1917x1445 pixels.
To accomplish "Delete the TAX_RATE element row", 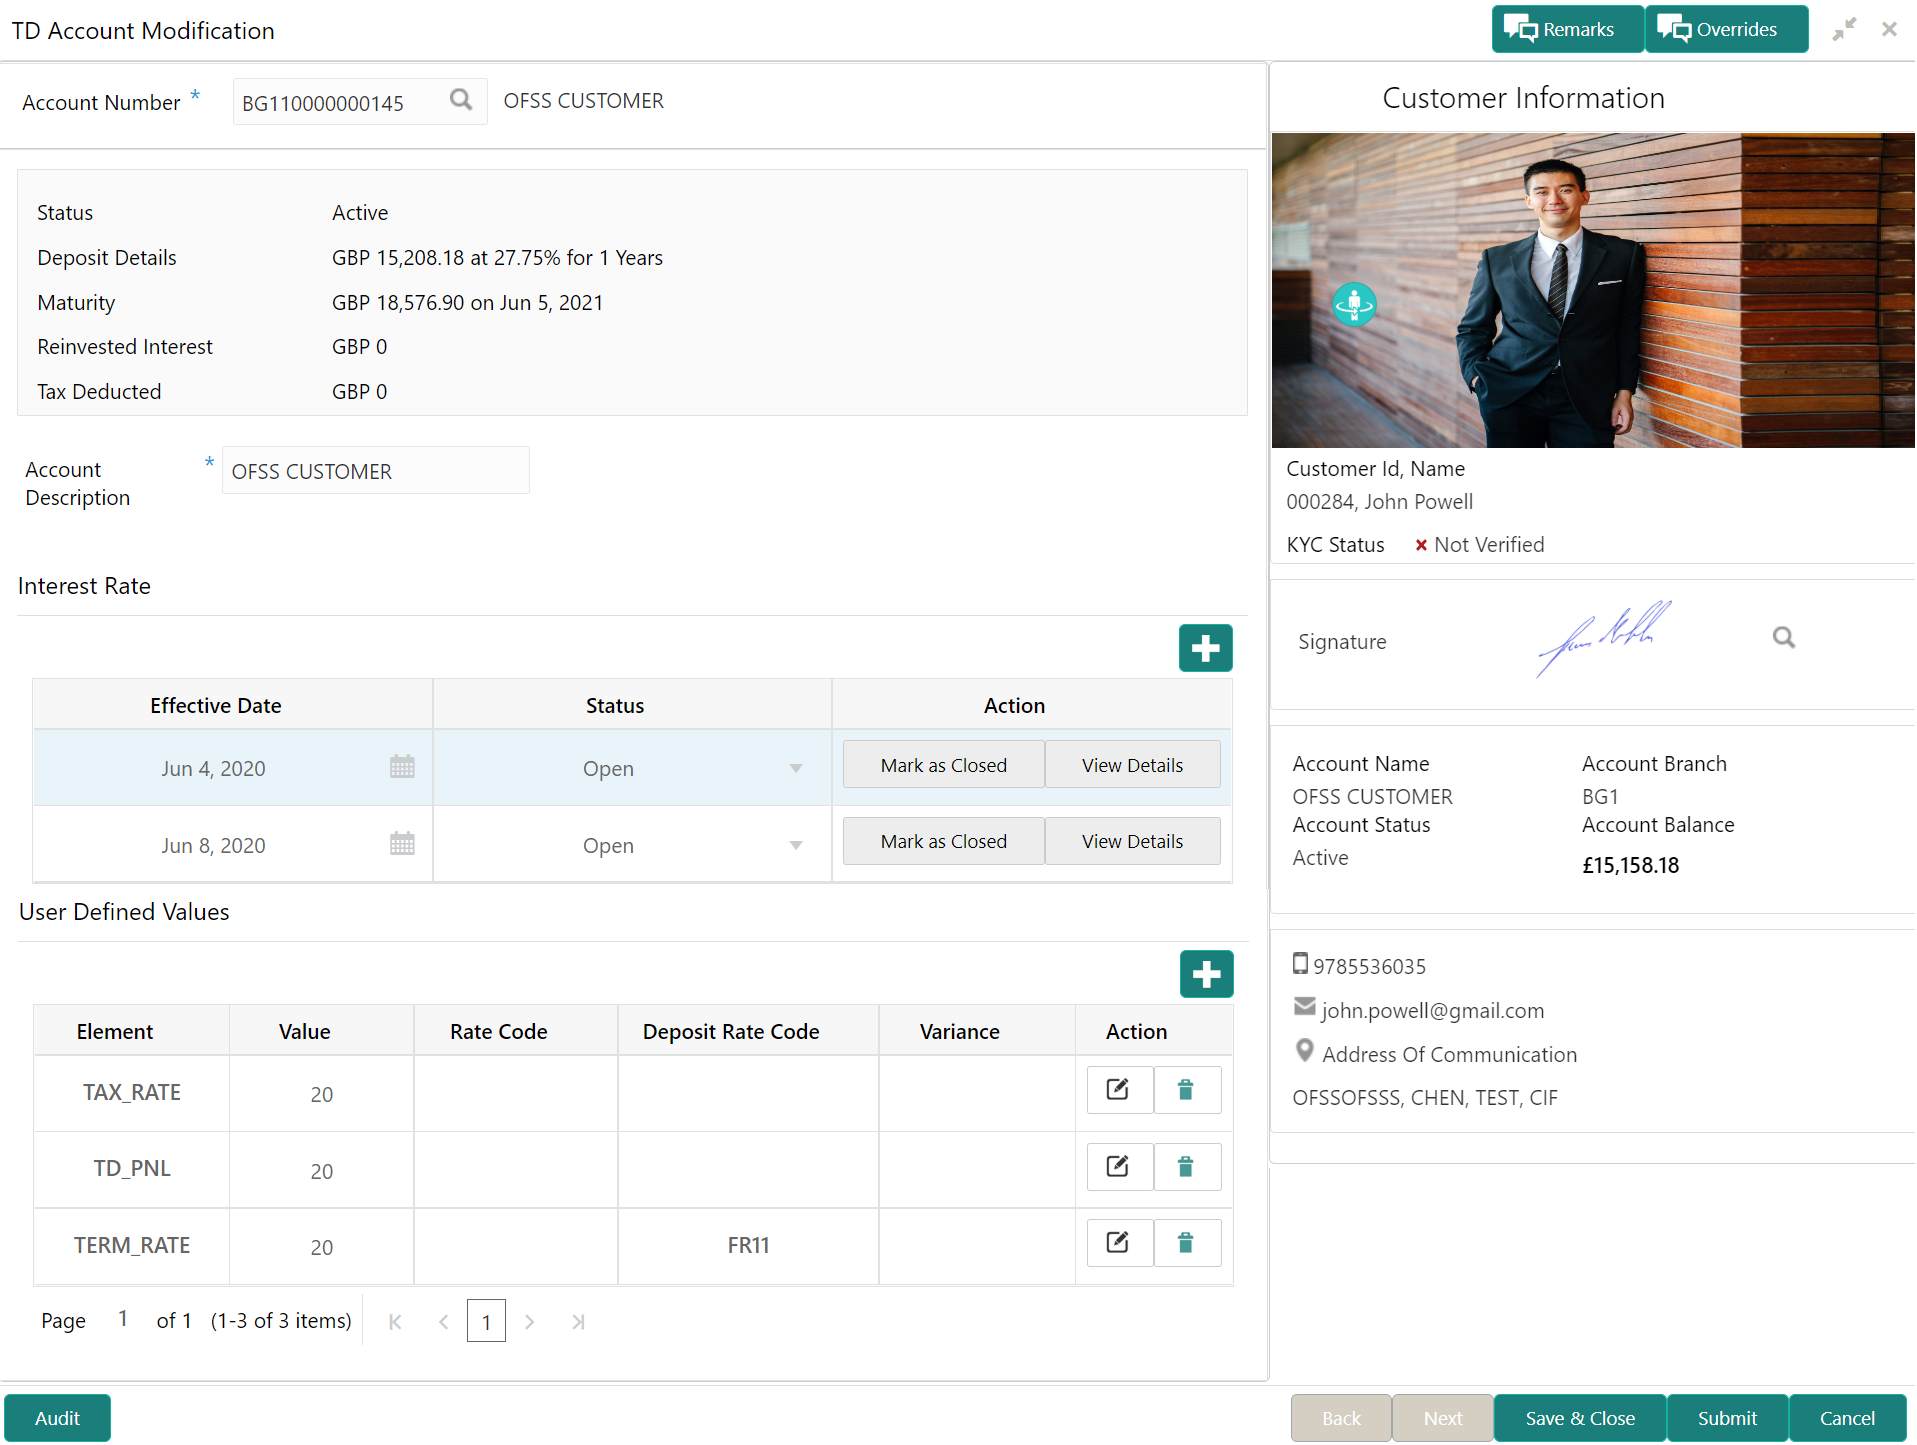I will click(1186, 1090).
